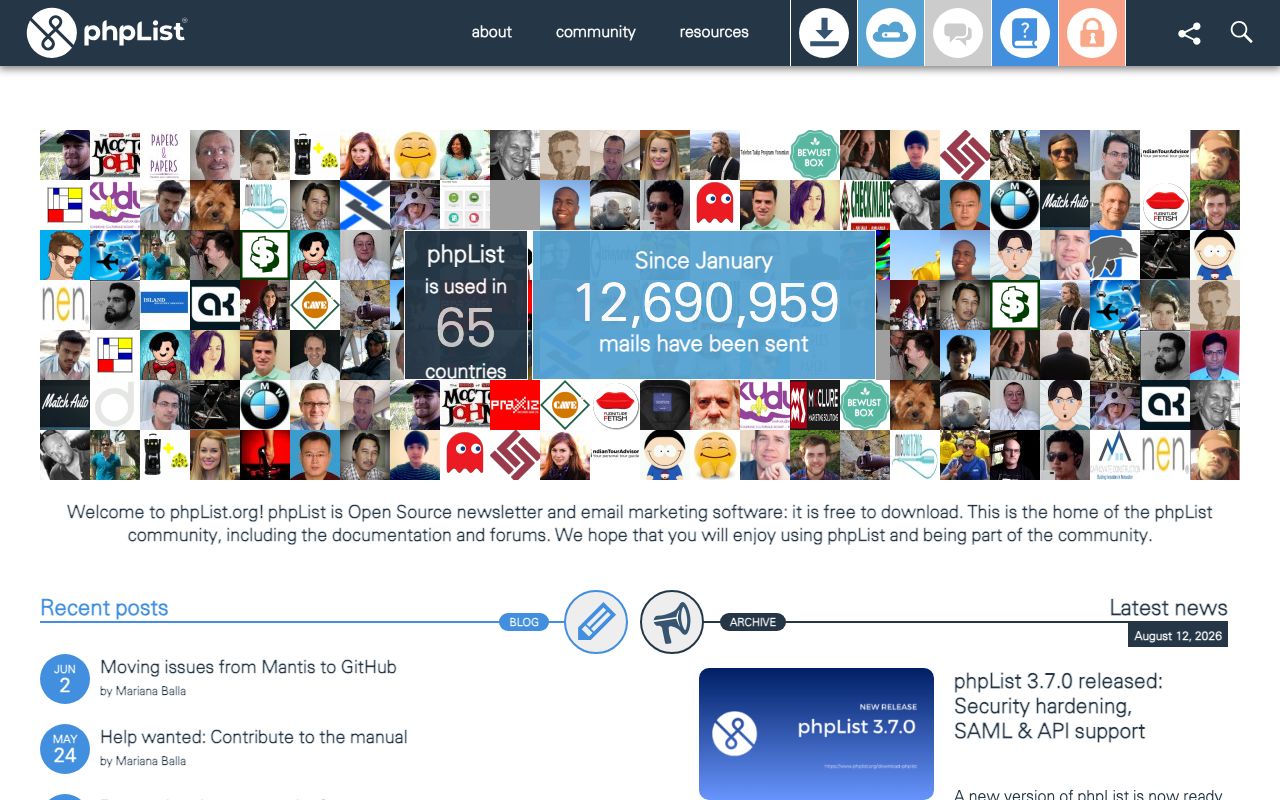The width and height of the screenshot is (1280, 800).
Task: Open post Help wanted: Contribute to the manual
Action: point(254,737)
